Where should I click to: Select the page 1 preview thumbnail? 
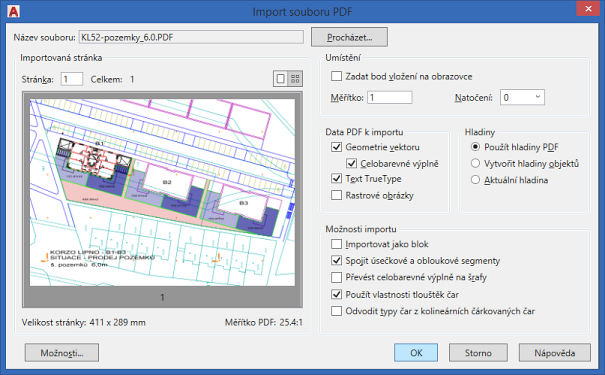click(162, 193)
